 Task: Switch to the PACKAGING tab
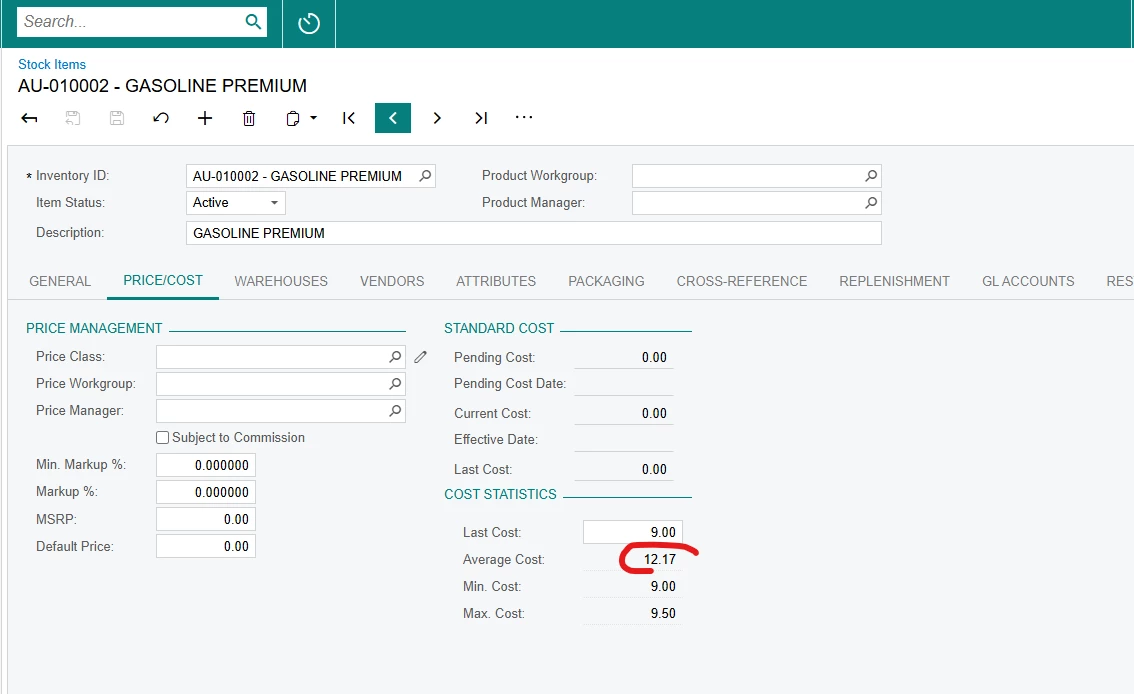606,281
